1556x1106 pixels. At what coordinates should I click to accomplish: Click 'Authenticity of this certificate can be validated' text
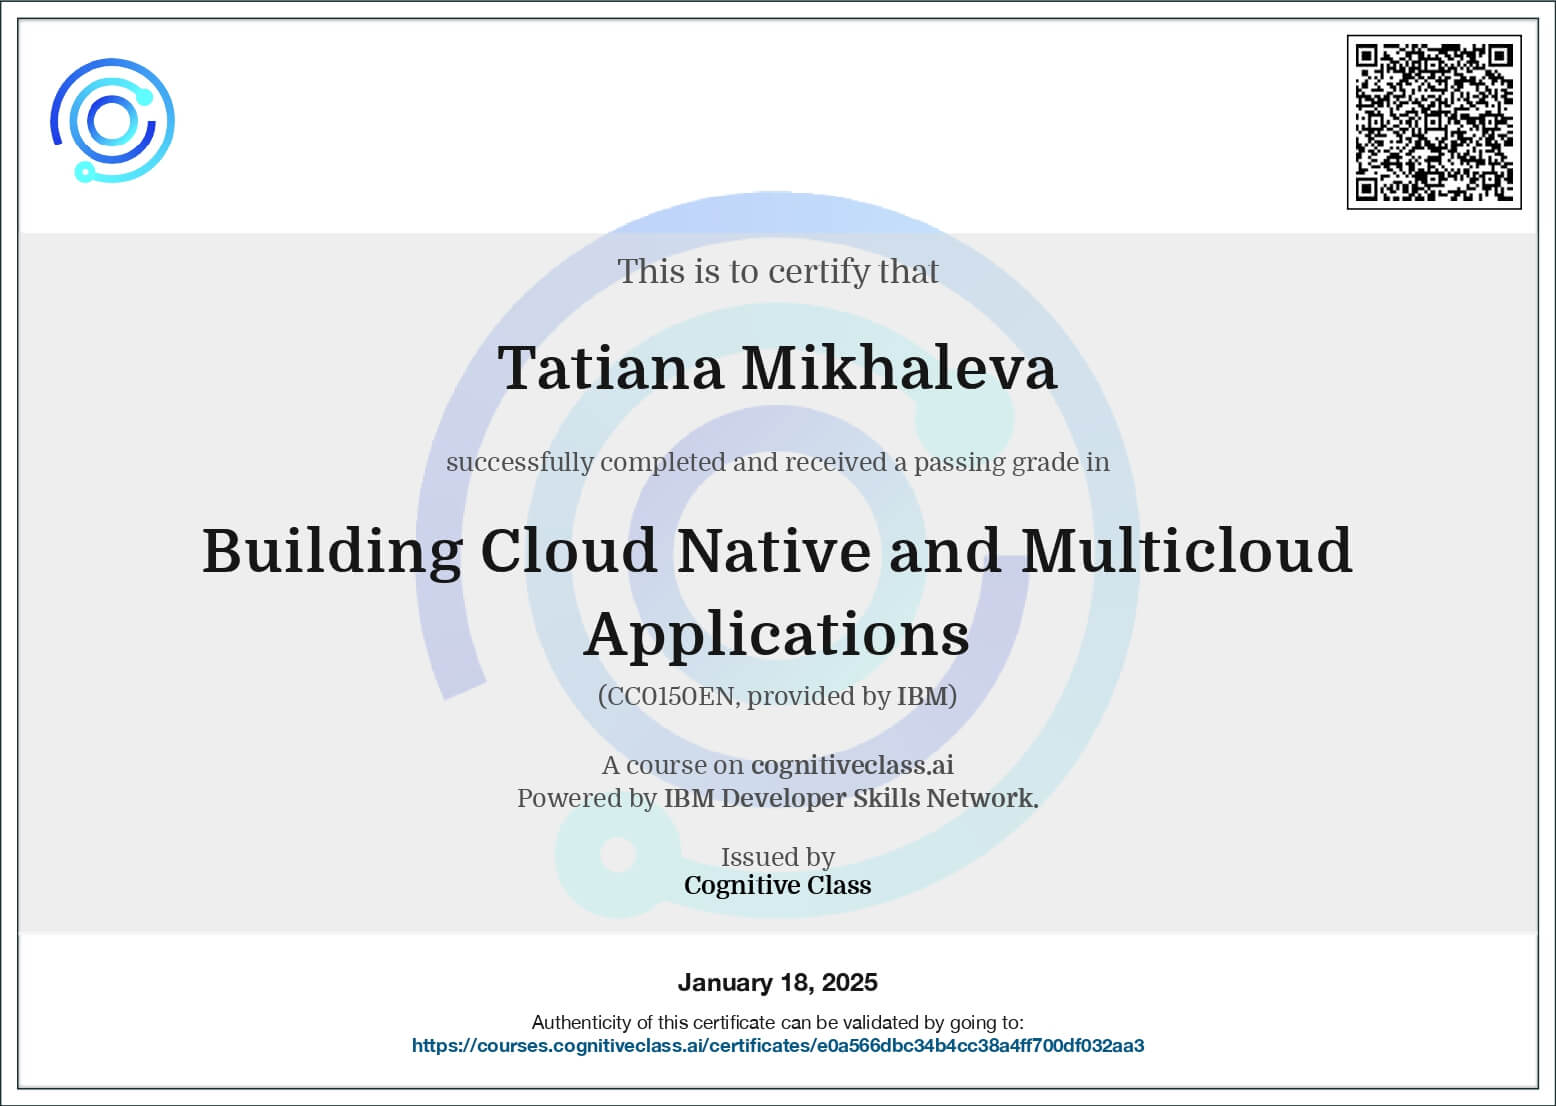(777, 1022)
